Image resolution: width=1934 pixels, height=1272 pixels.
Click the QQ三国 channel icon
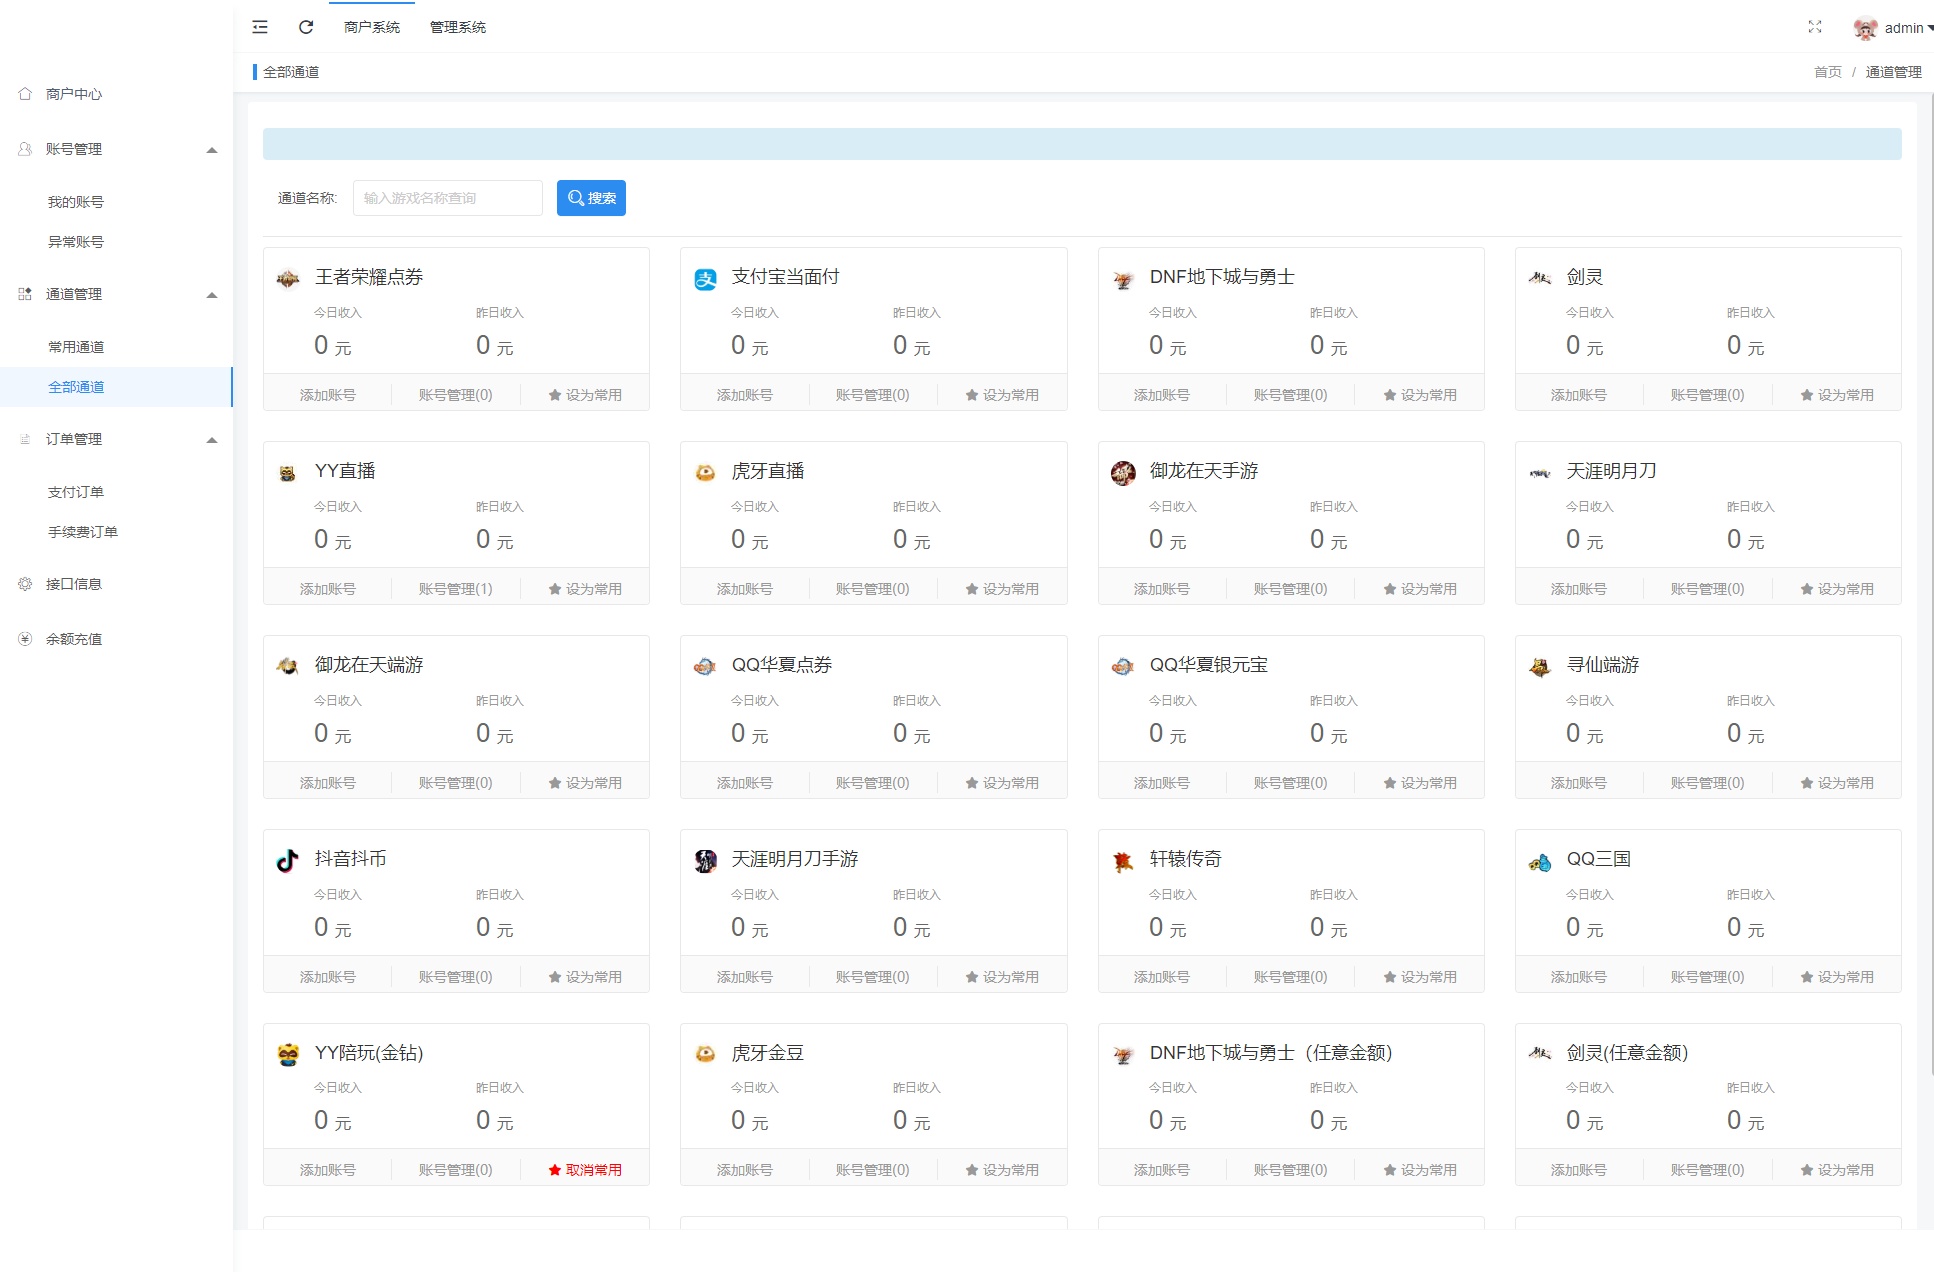1540,862
